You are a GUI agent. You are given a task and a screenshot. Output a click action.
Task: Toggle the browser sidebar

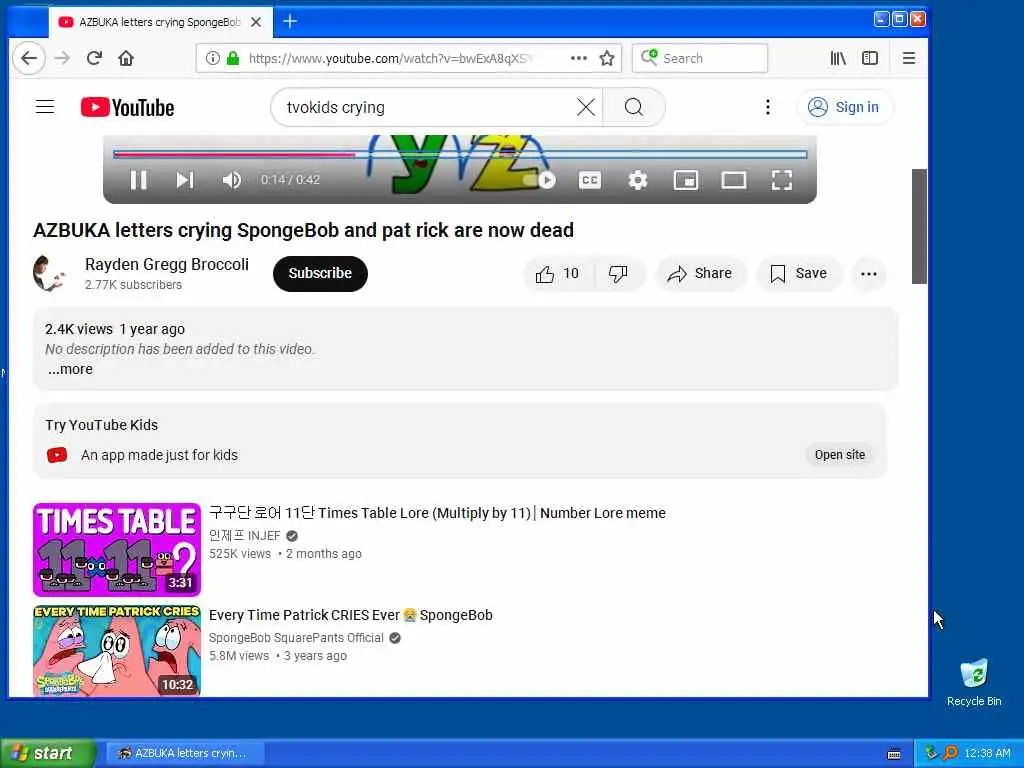[870, 58]
